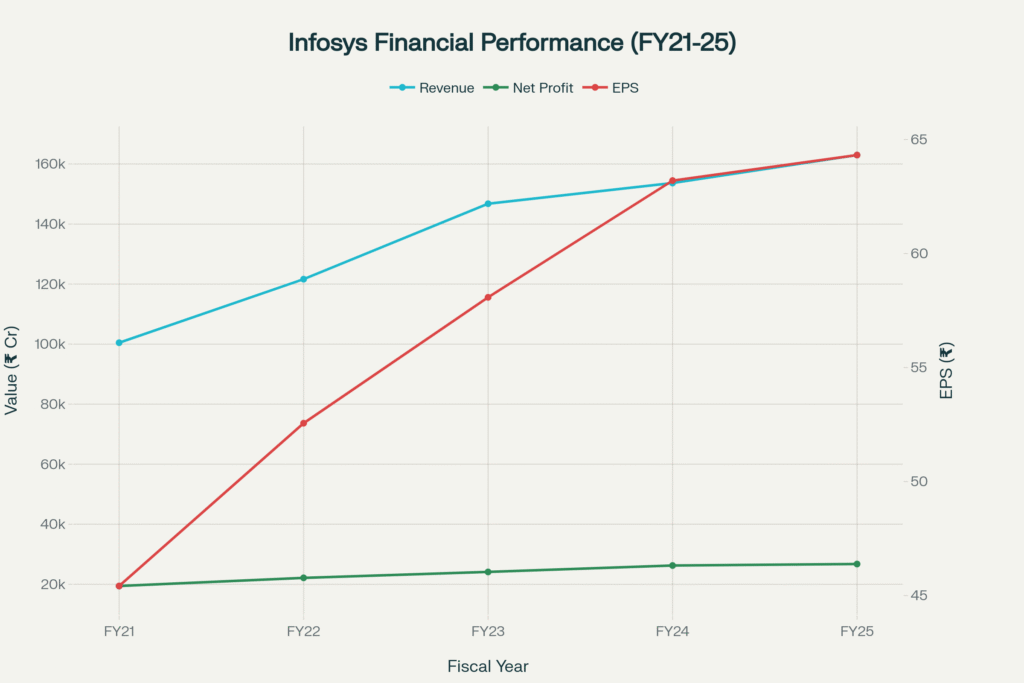Viewport: 1024px width, 683px height.
Task: Toggle the EPS legend entry
Action: pyautogui.click(x=611, y=87)
